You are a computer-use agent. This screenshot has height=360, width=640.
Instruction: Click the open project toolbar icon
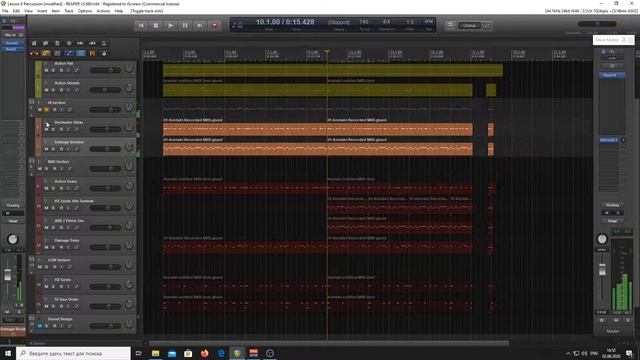[x=46, y=43]
